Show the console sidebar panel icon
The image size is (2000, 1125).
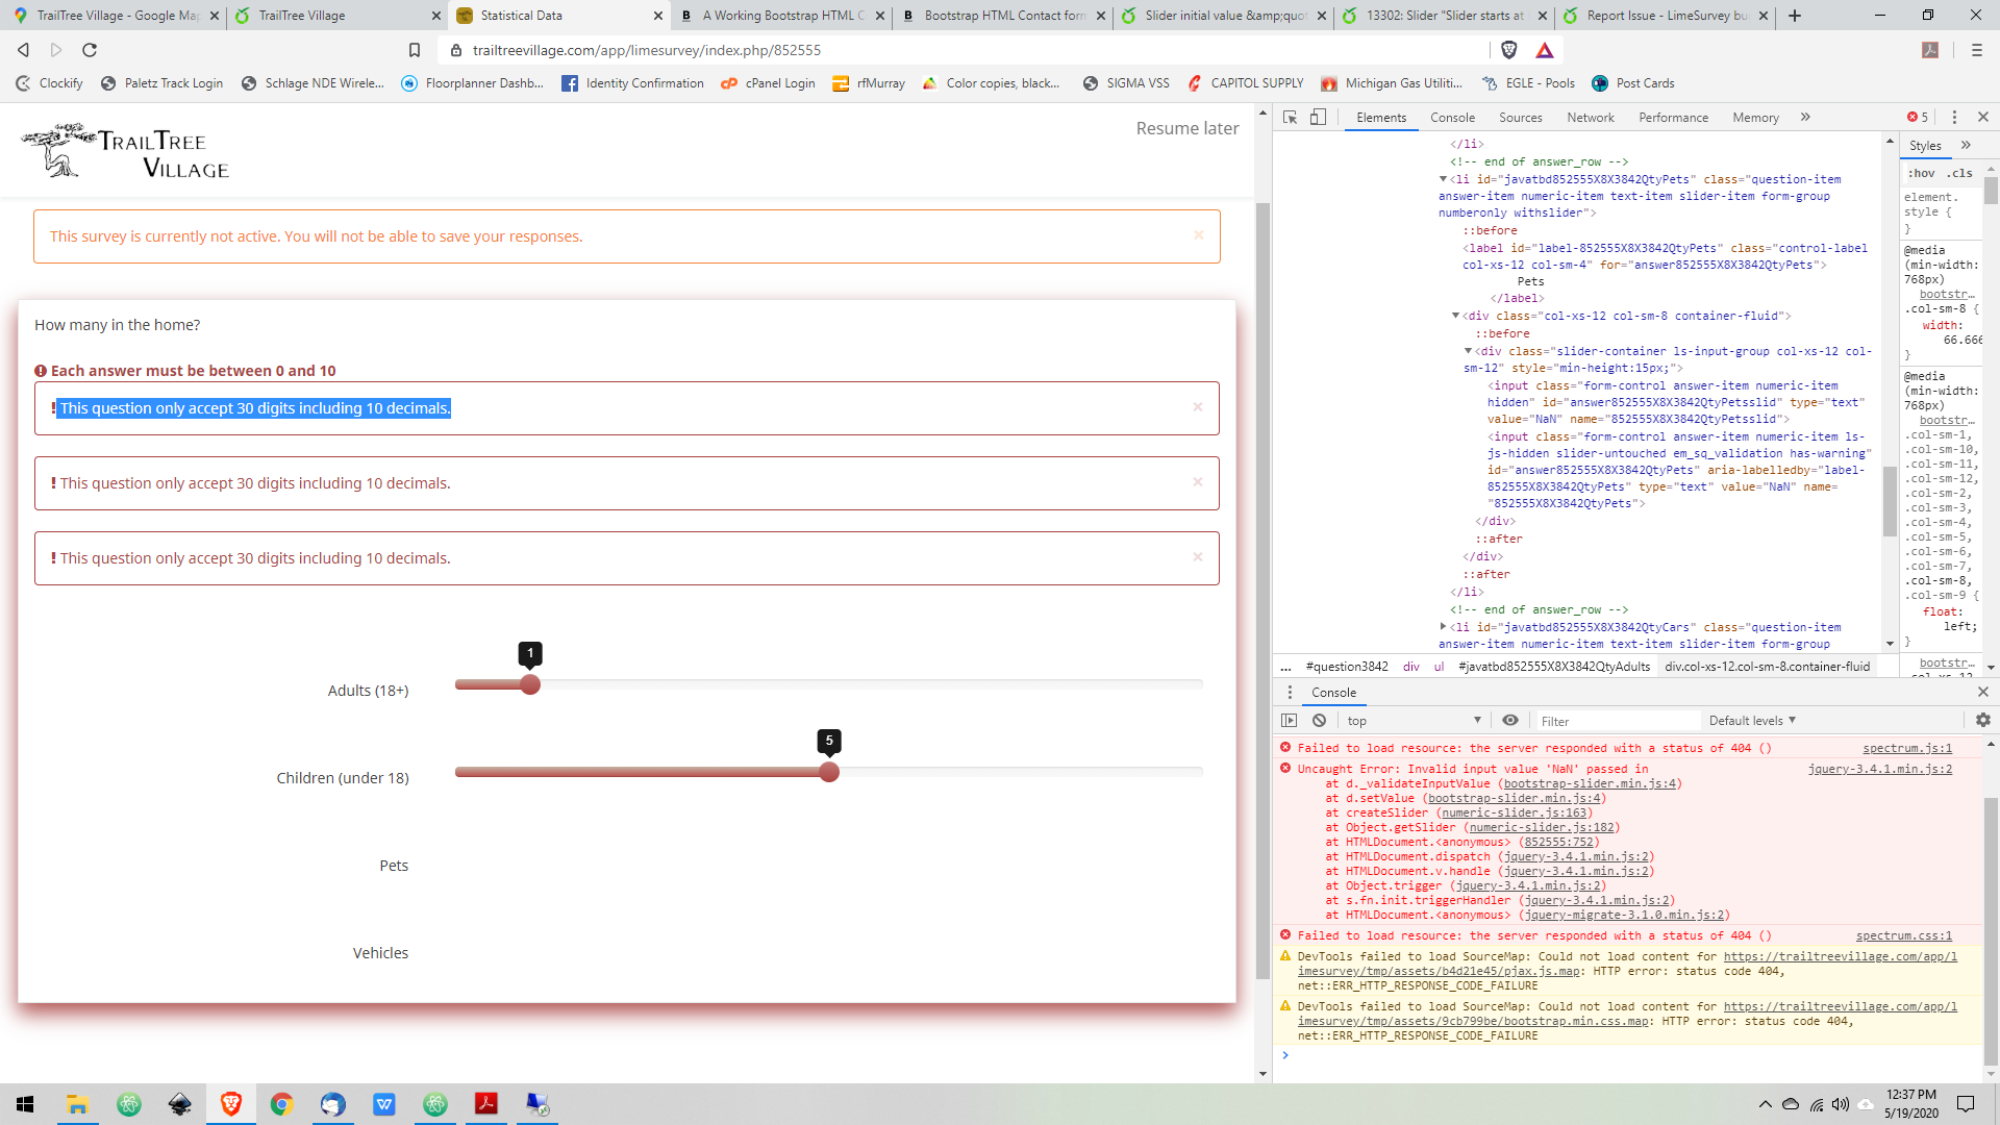(x=1289, y=720)
